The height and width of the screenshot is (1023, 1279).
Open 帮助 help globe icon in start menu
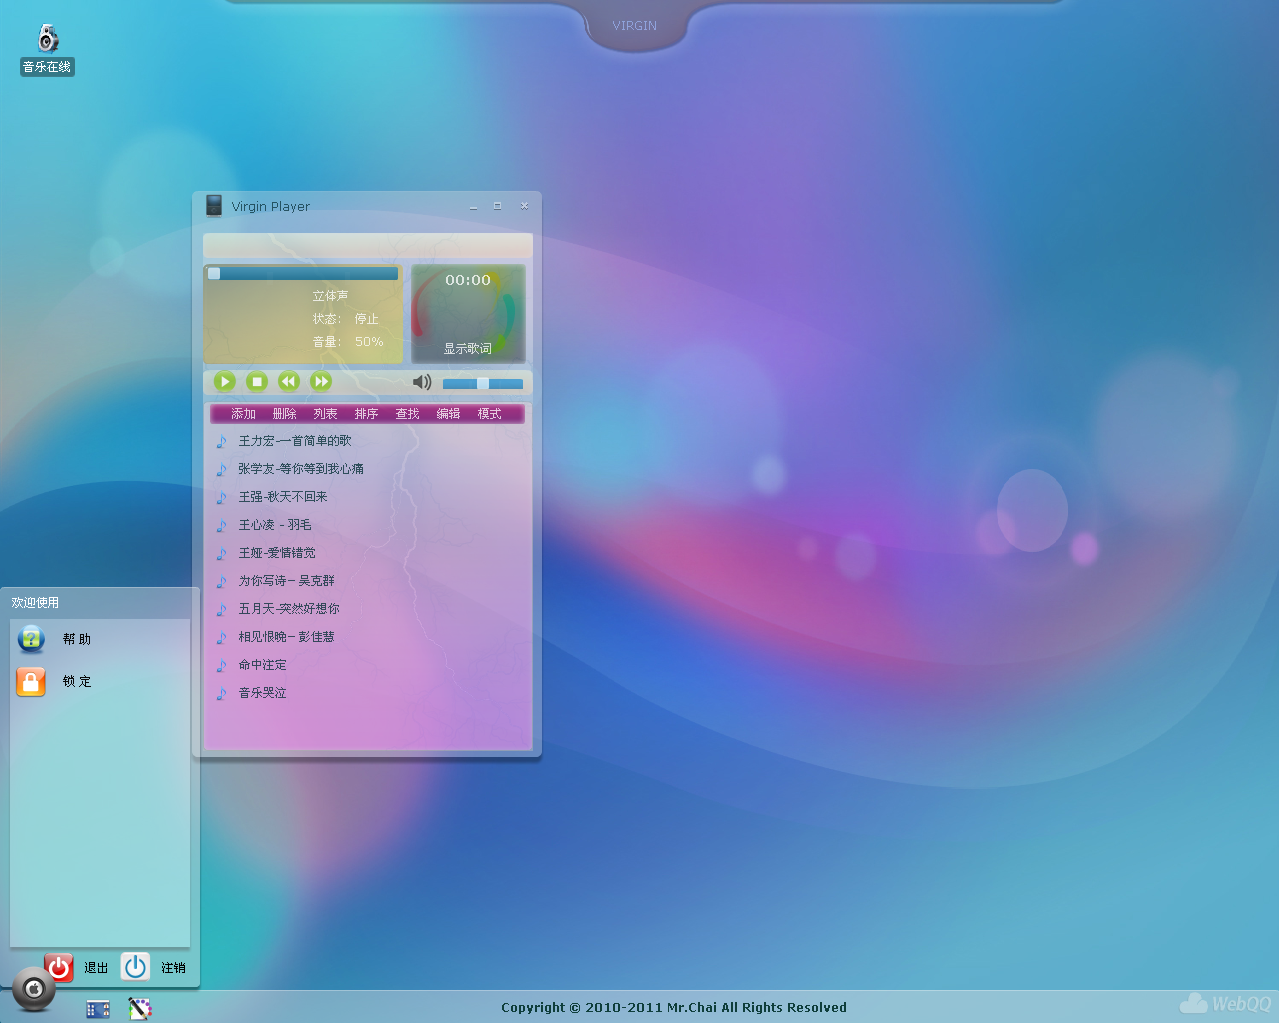point(31,639)
